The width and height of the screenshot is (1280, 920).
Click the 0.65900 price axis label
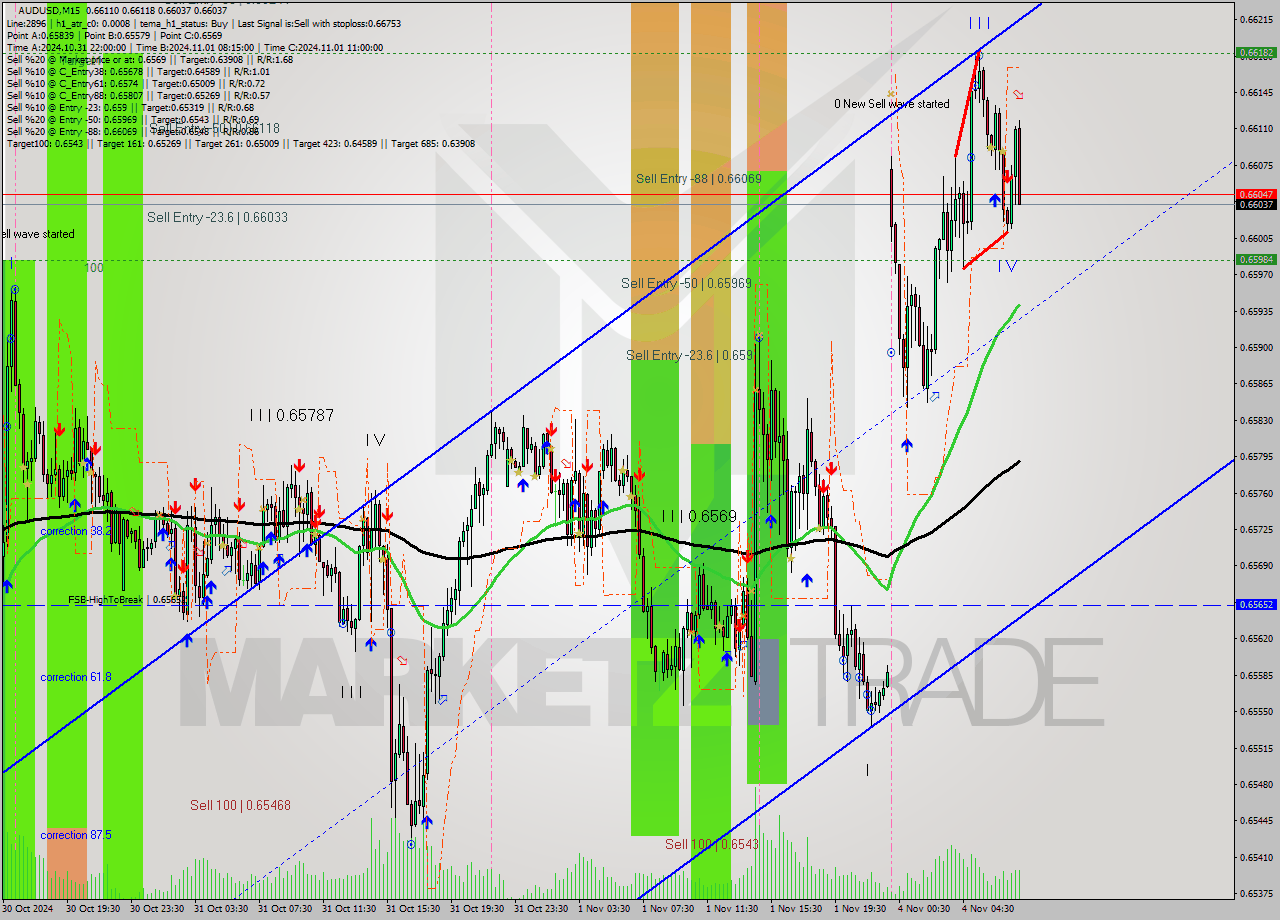(x=1256, y=347)
